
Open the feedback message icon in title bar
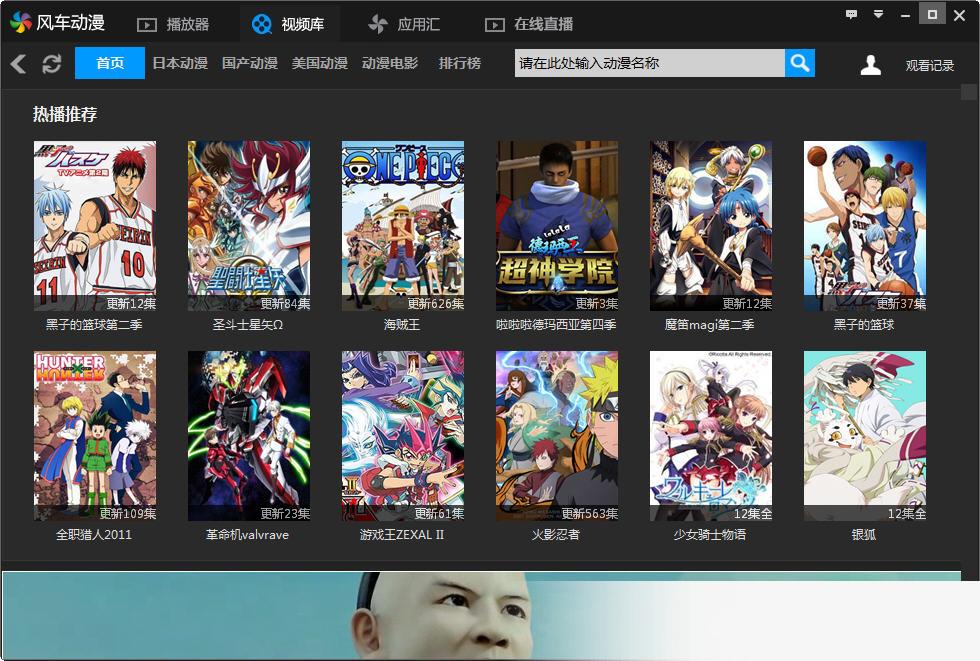(851, 14)
